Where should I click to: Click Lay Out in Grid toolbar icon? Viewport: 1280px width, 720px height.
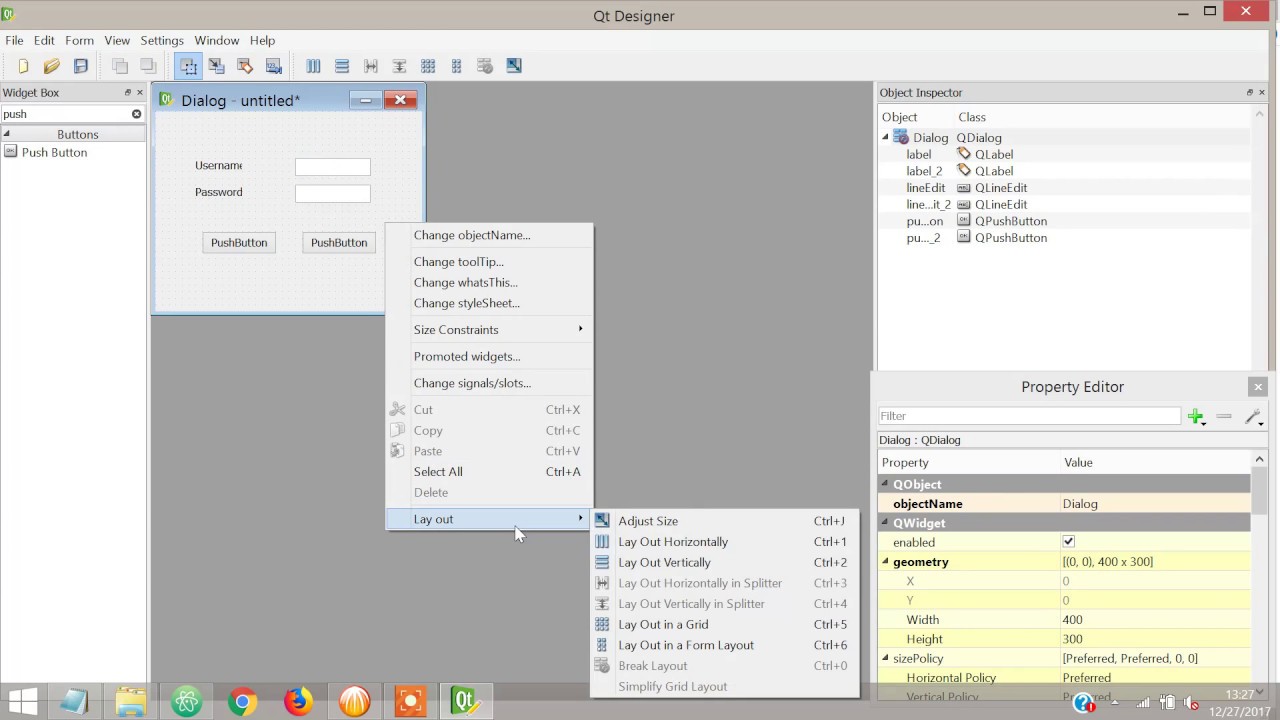pyautogui.click(x=428, y=66)
